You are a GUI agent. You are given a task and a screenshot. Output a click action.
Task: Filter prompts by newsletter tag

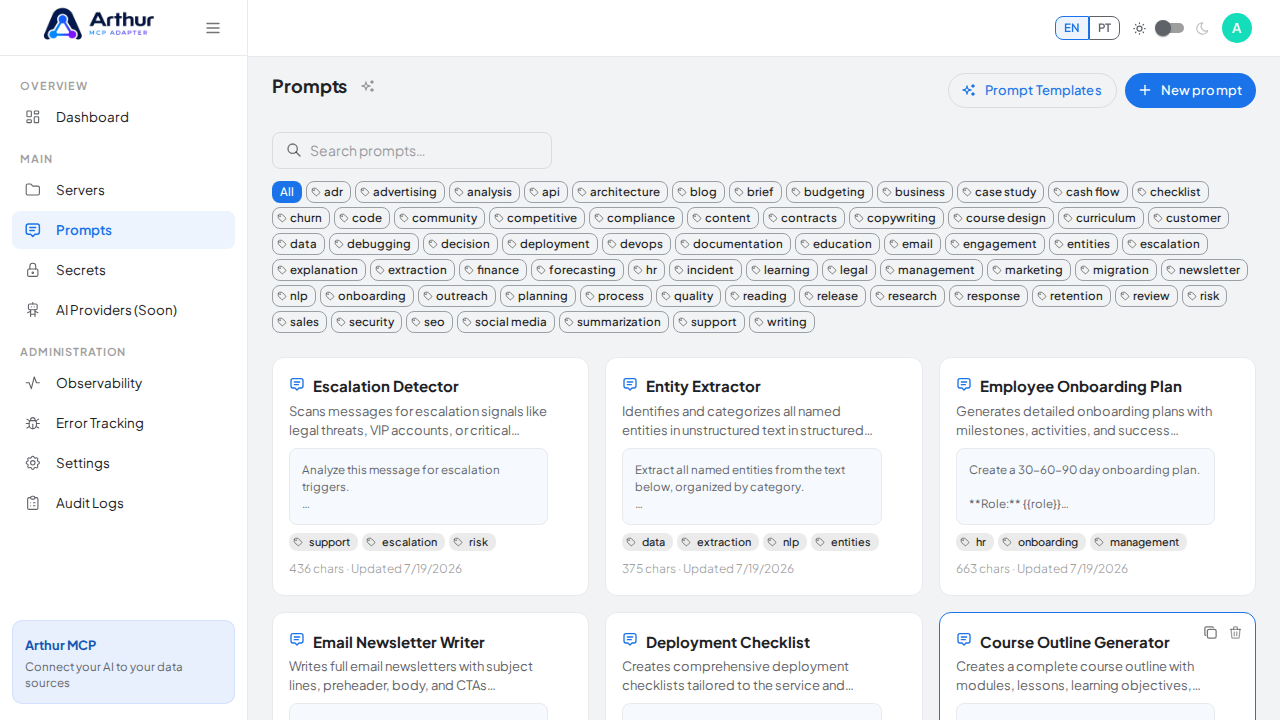(x=1204, y=270)
